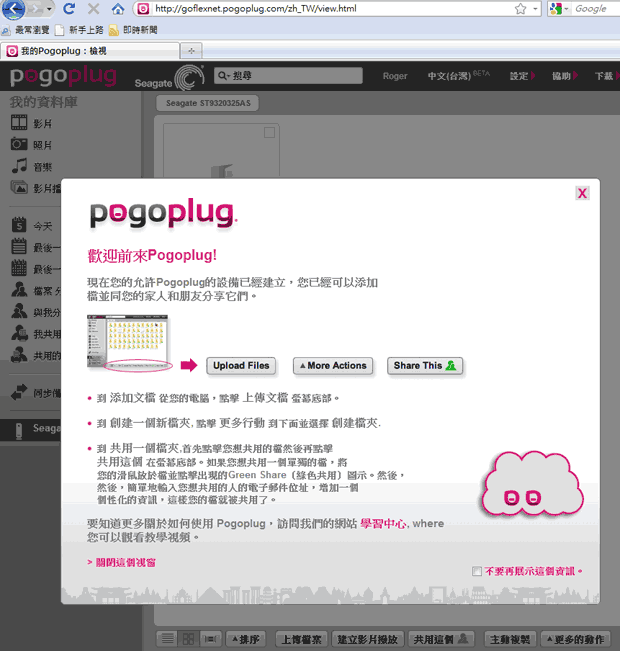This screenshot has width=620, height=651.
Task: Open the 音樂 (music) library icon
Action: [20, 167]
